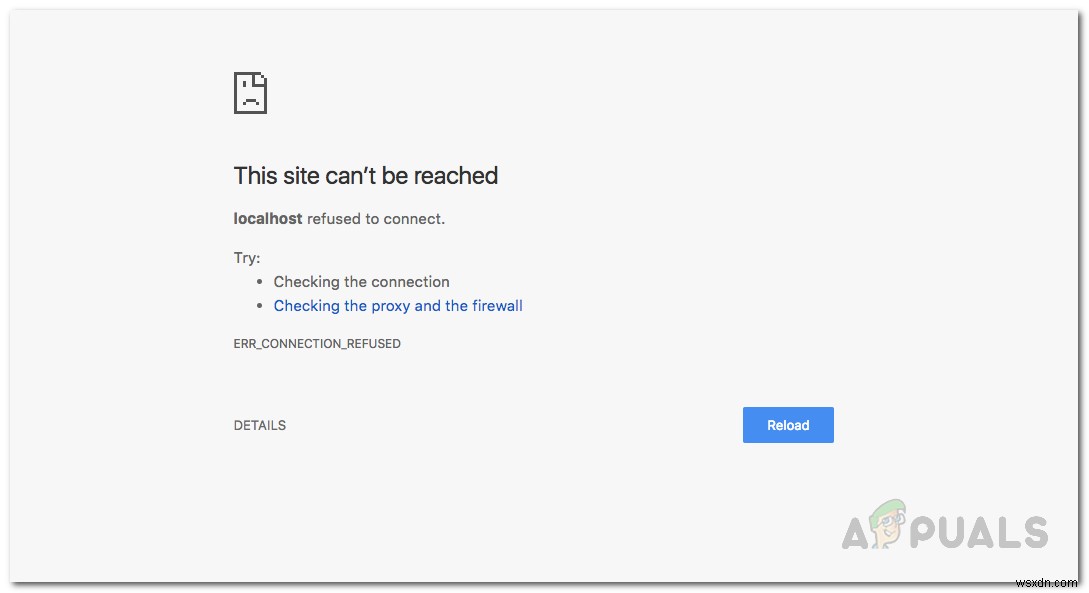Click the 'This site can't be reached' heading
The height and width of the screenshot is (593, 1089).
pyautogui.click(x=365, y=176)
